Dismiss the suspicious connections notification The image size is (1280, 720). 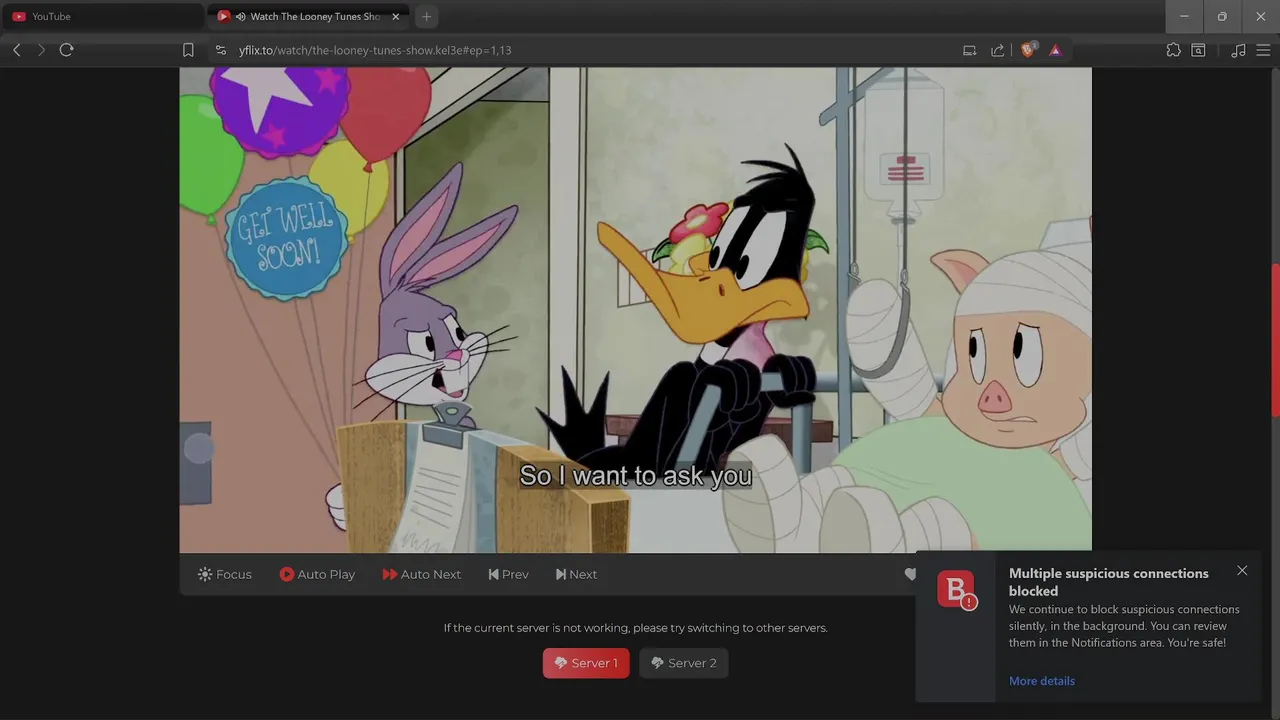pyautogui.click(x=1242, y=571)
